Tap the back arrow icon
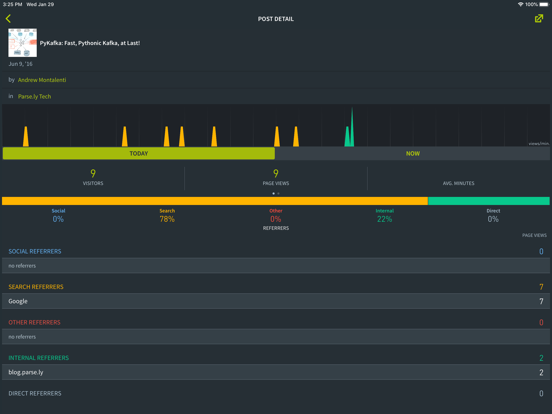552x414 pixels. click(8, 19)
